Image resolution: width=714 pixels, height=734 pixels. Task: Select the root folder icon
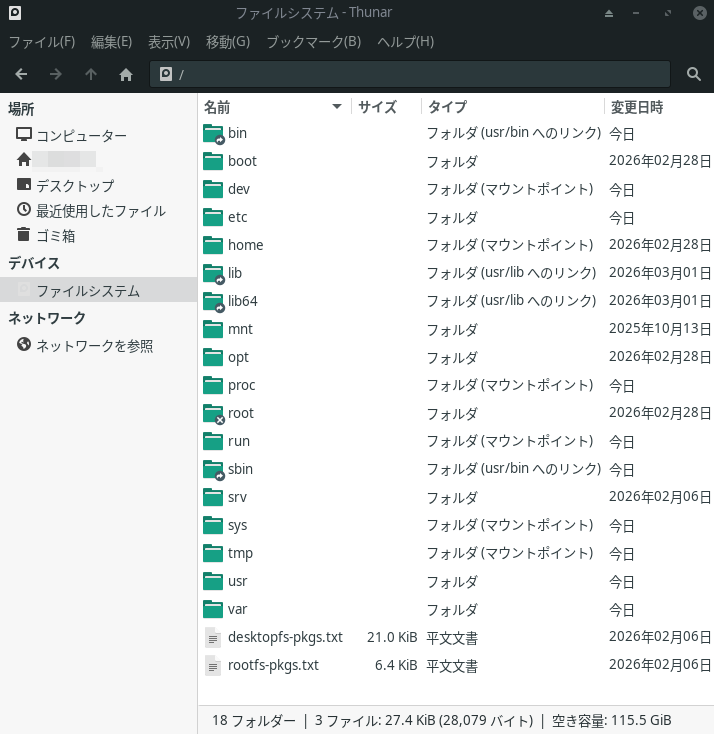(213, 413)
